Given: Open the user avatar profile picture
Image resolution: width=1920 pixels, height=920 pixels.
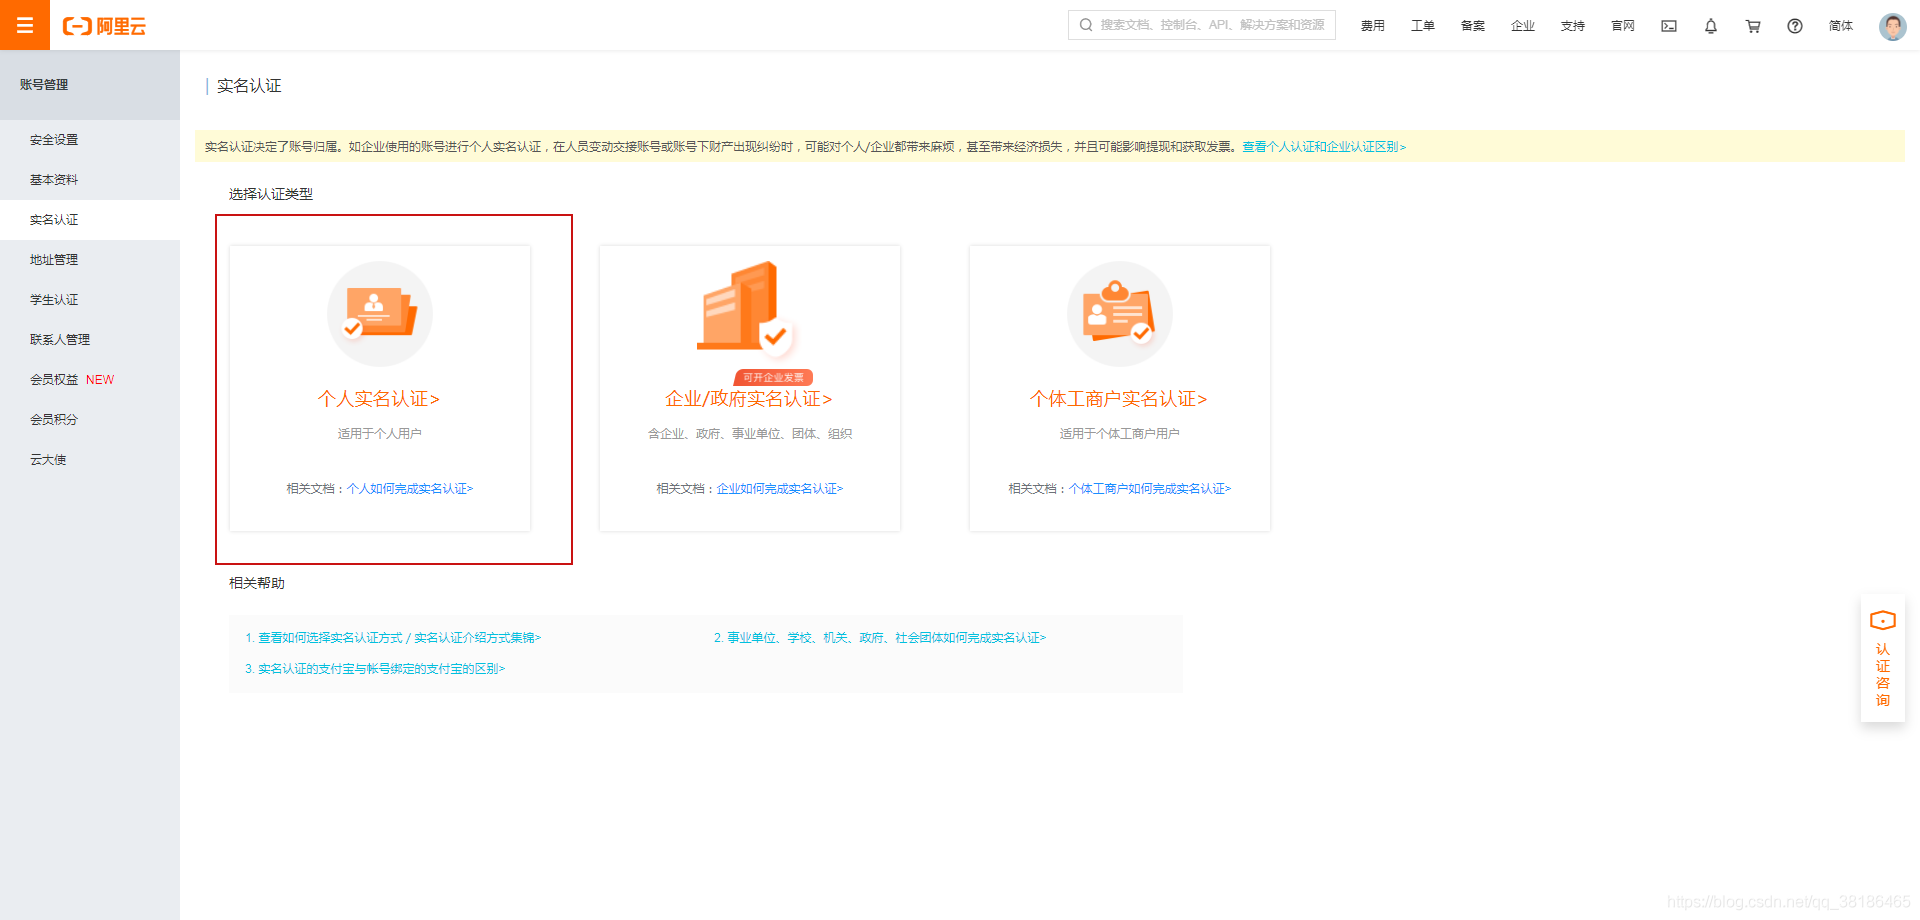Looking at the screenshot, I should (1892, 26).
